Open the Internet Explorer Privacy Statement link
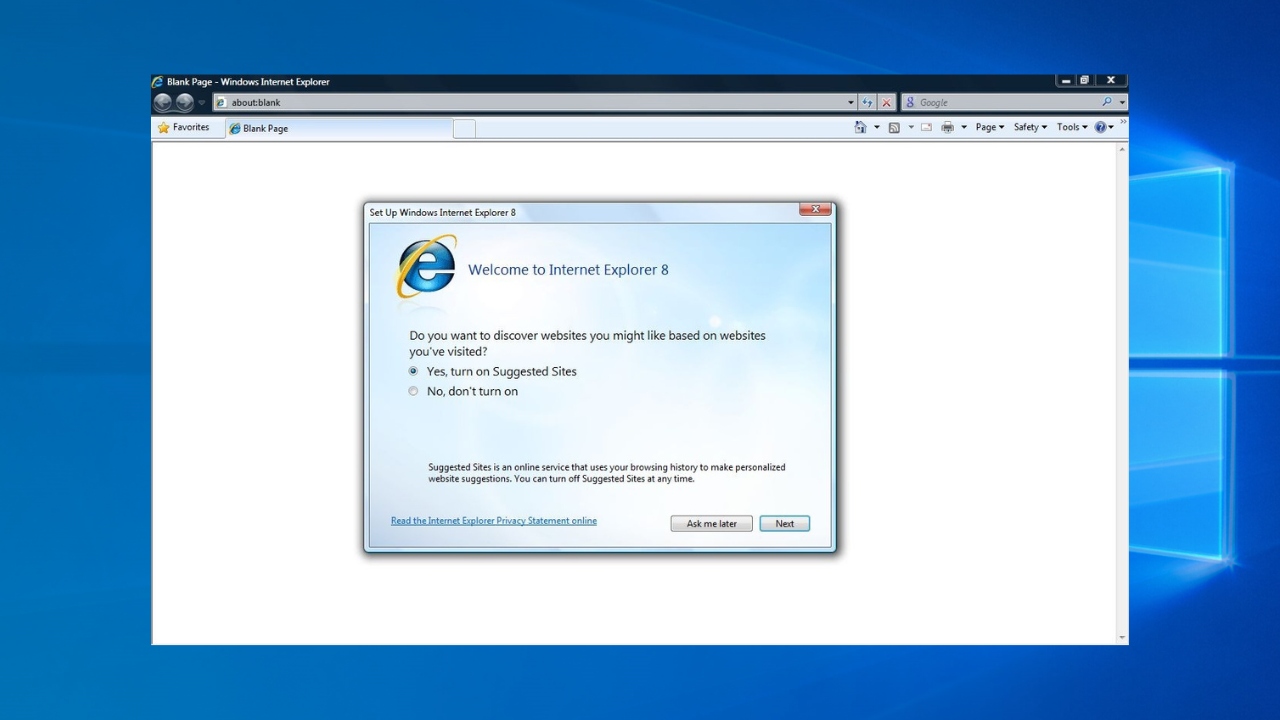This screenshot has height=720, width=1280. 494,521
